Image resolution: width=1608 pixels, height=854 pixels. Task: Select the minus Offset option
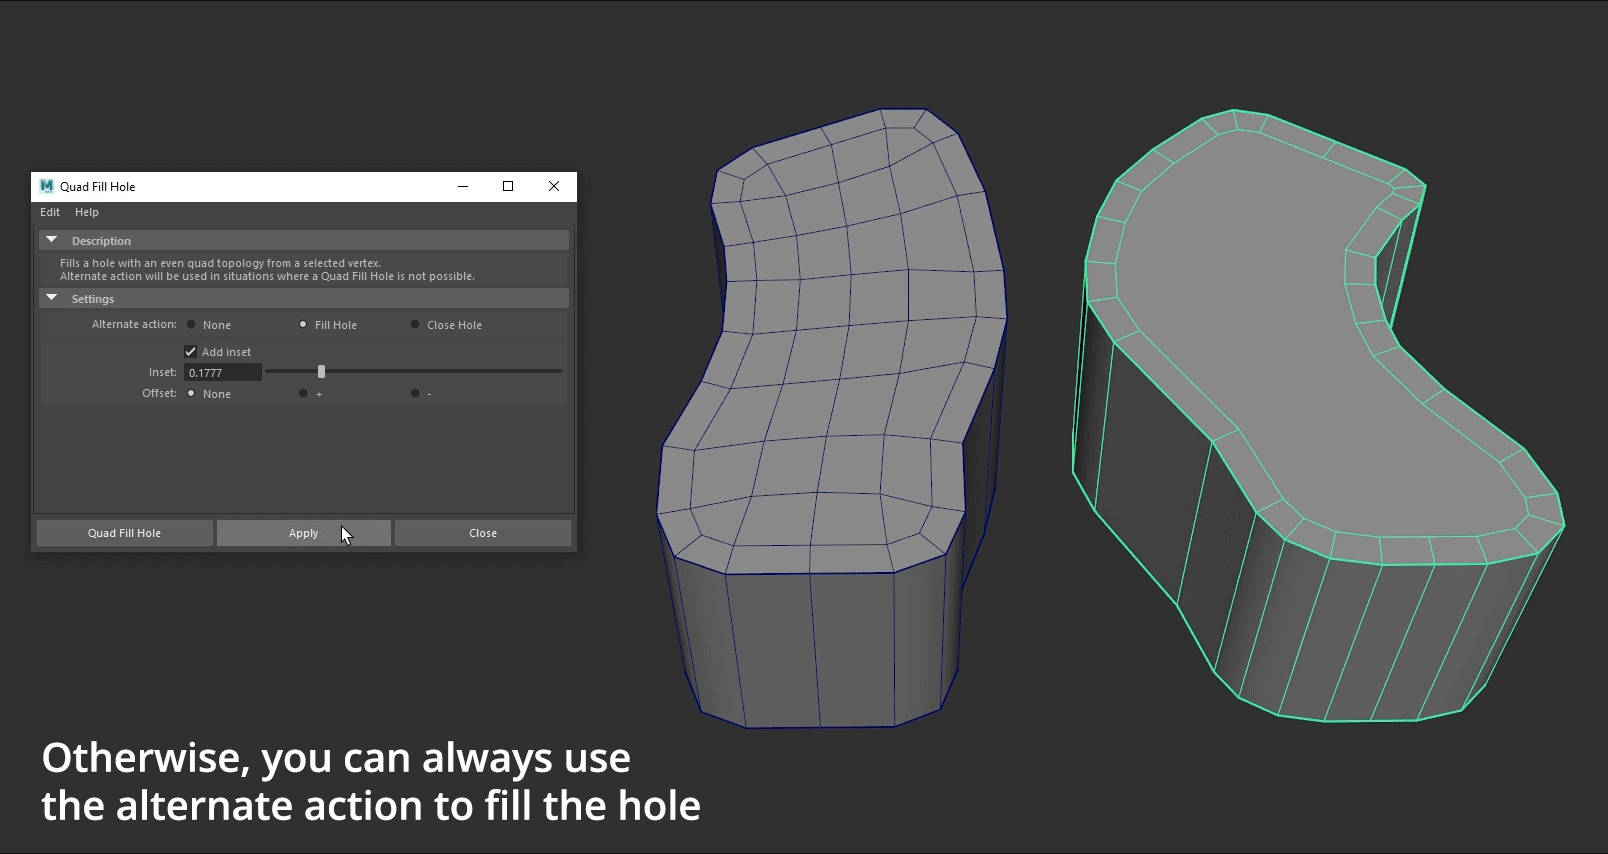415,393
